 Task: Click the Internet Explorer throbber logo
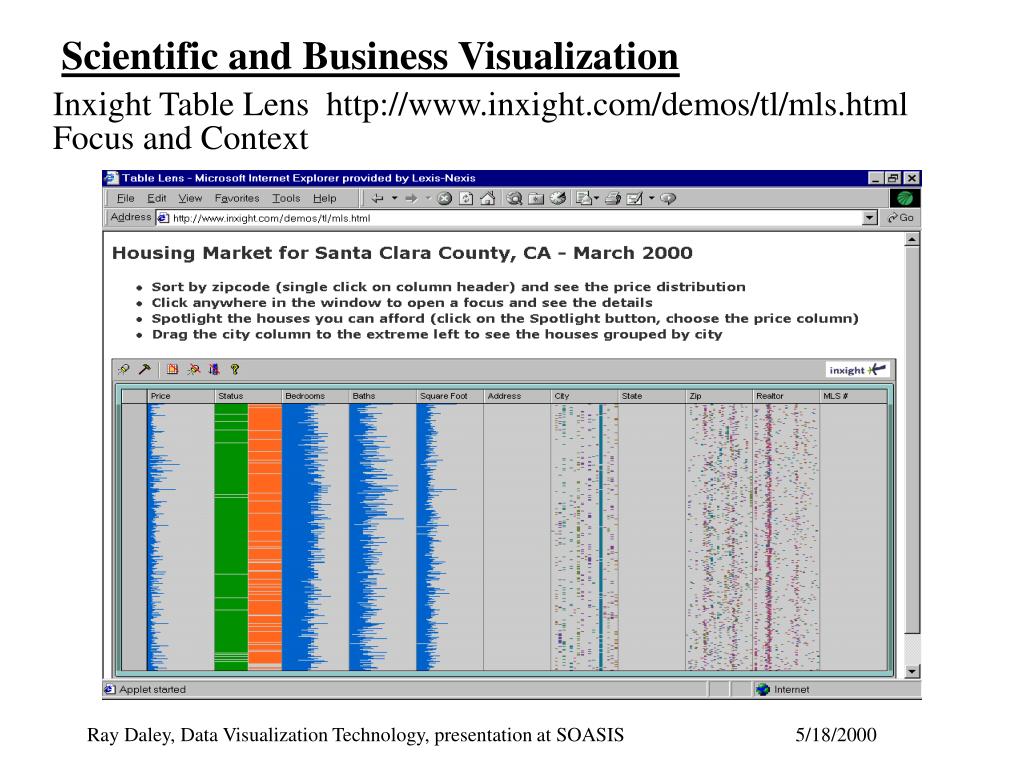(904, 198)
